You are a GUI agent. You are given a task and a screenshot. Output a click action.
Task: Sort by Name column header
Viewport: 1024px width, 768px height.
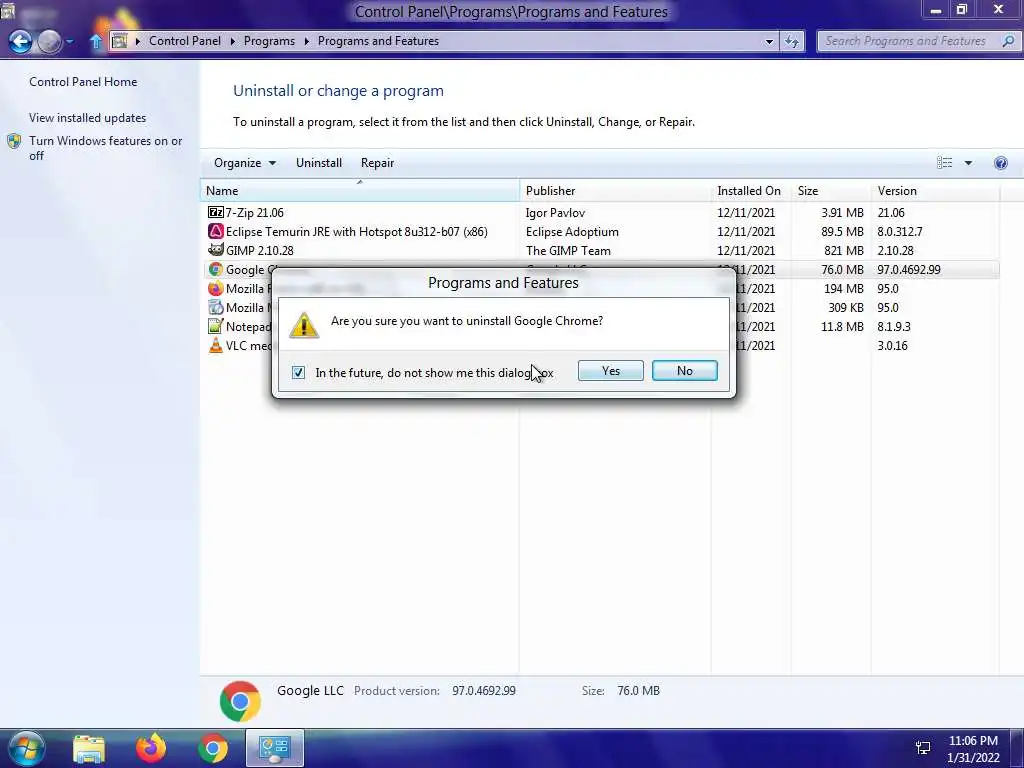[x=360, y=191]
